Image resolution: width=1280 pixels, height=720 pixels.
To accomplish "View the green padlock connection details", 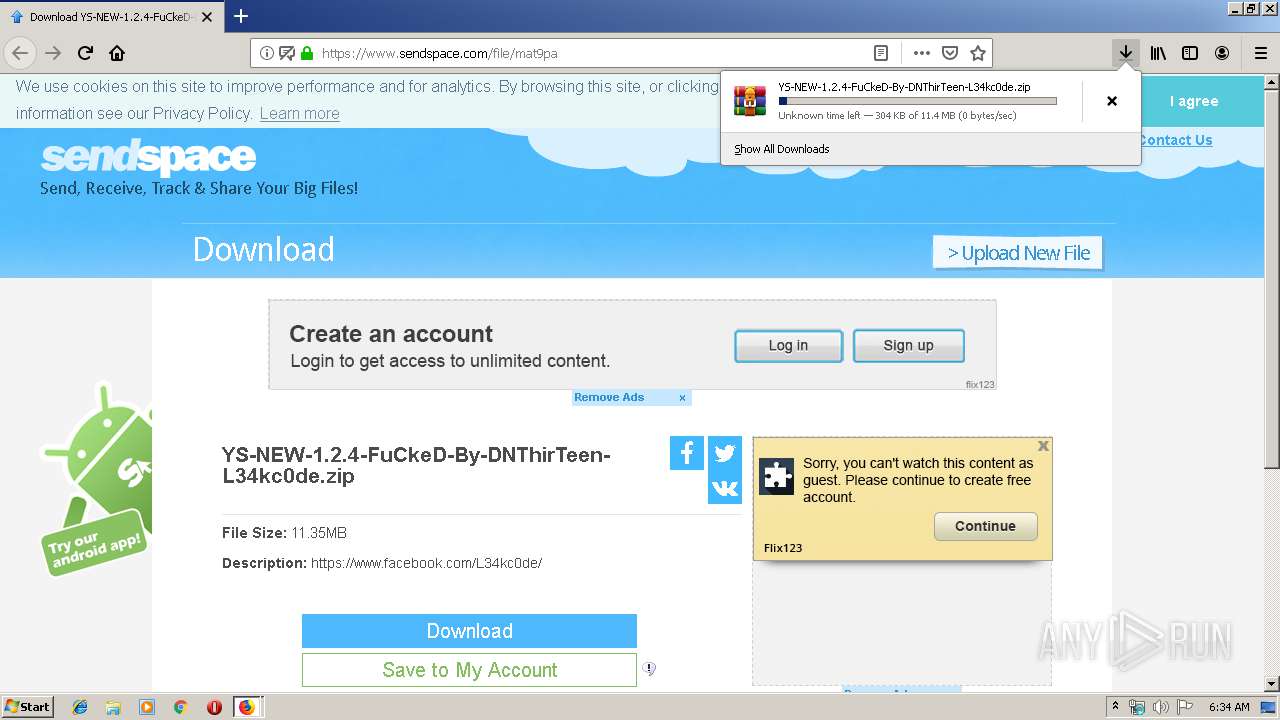I will 307,53.
